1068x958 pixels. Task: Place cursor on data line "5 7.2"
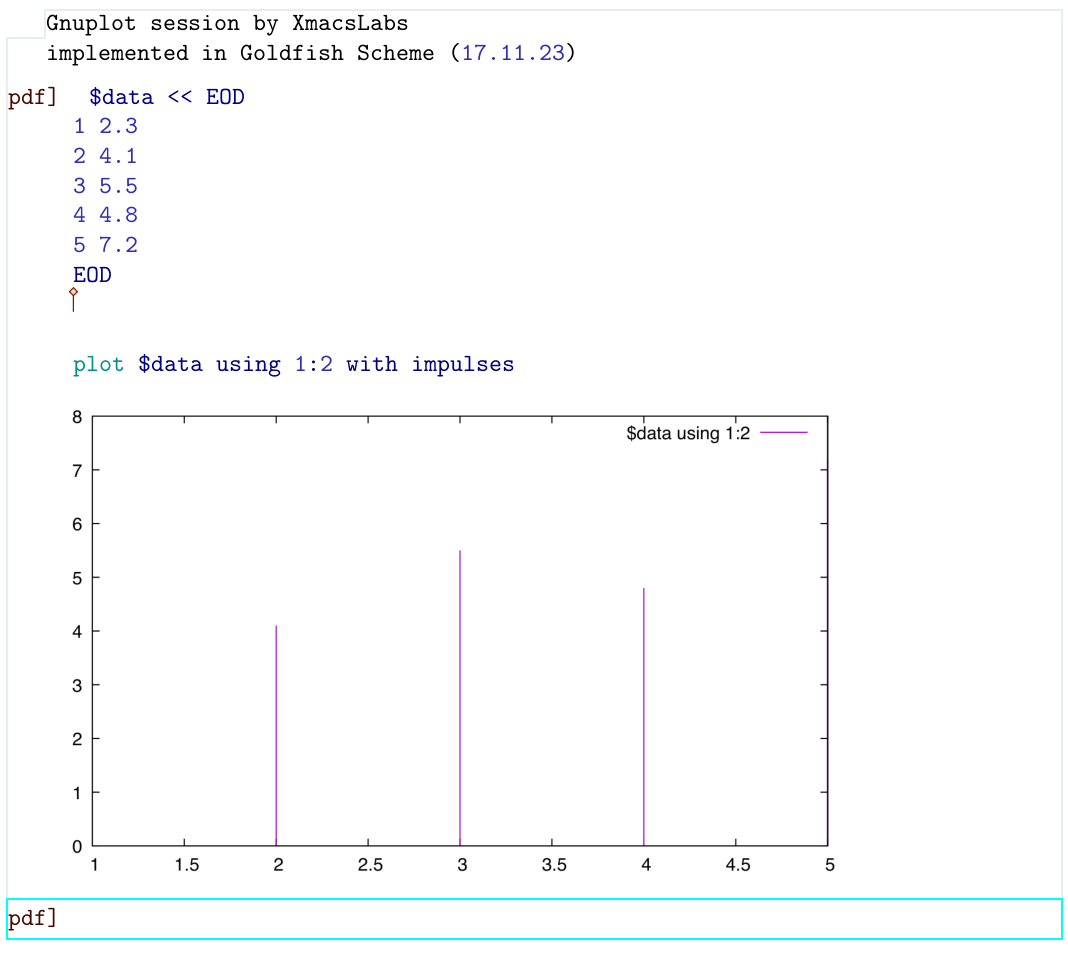click(105, 245)
